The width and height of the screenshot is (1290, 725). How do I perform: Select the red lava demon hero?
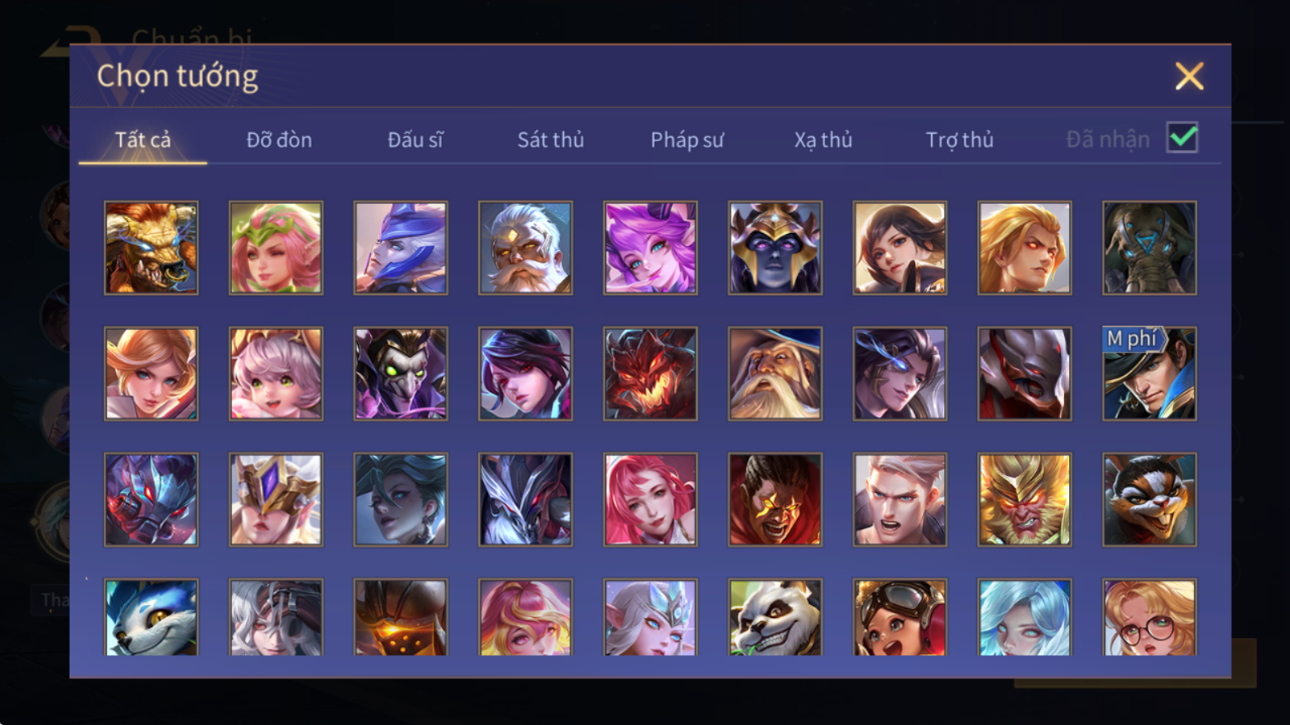tap(650, 374)
